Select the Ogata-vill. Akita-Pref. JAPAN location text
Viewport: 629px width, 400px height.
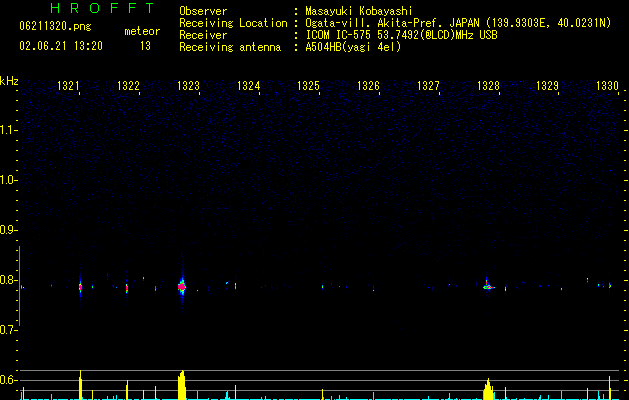click(x=458, y=23)
